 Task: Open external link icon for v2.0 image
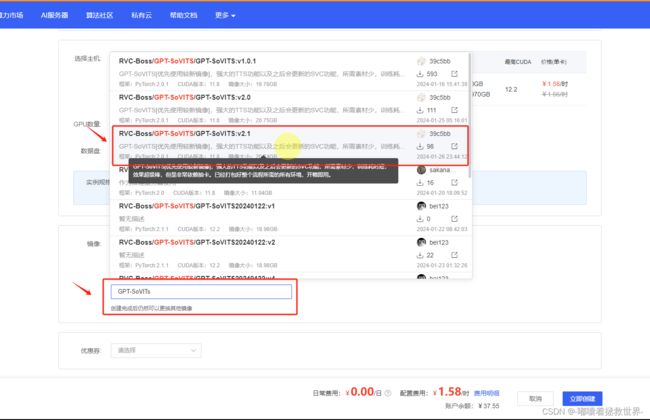[456, 110]
